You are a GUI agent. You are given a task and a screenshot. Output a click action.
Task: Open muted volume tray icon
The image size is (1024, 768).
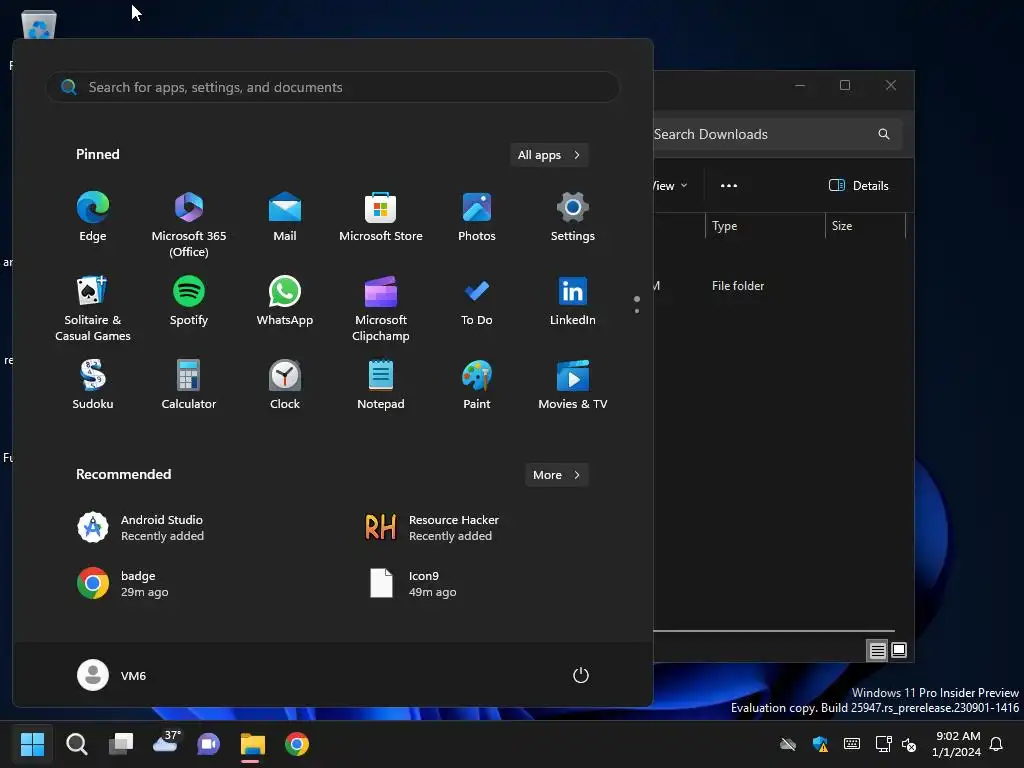click(909, 744)
